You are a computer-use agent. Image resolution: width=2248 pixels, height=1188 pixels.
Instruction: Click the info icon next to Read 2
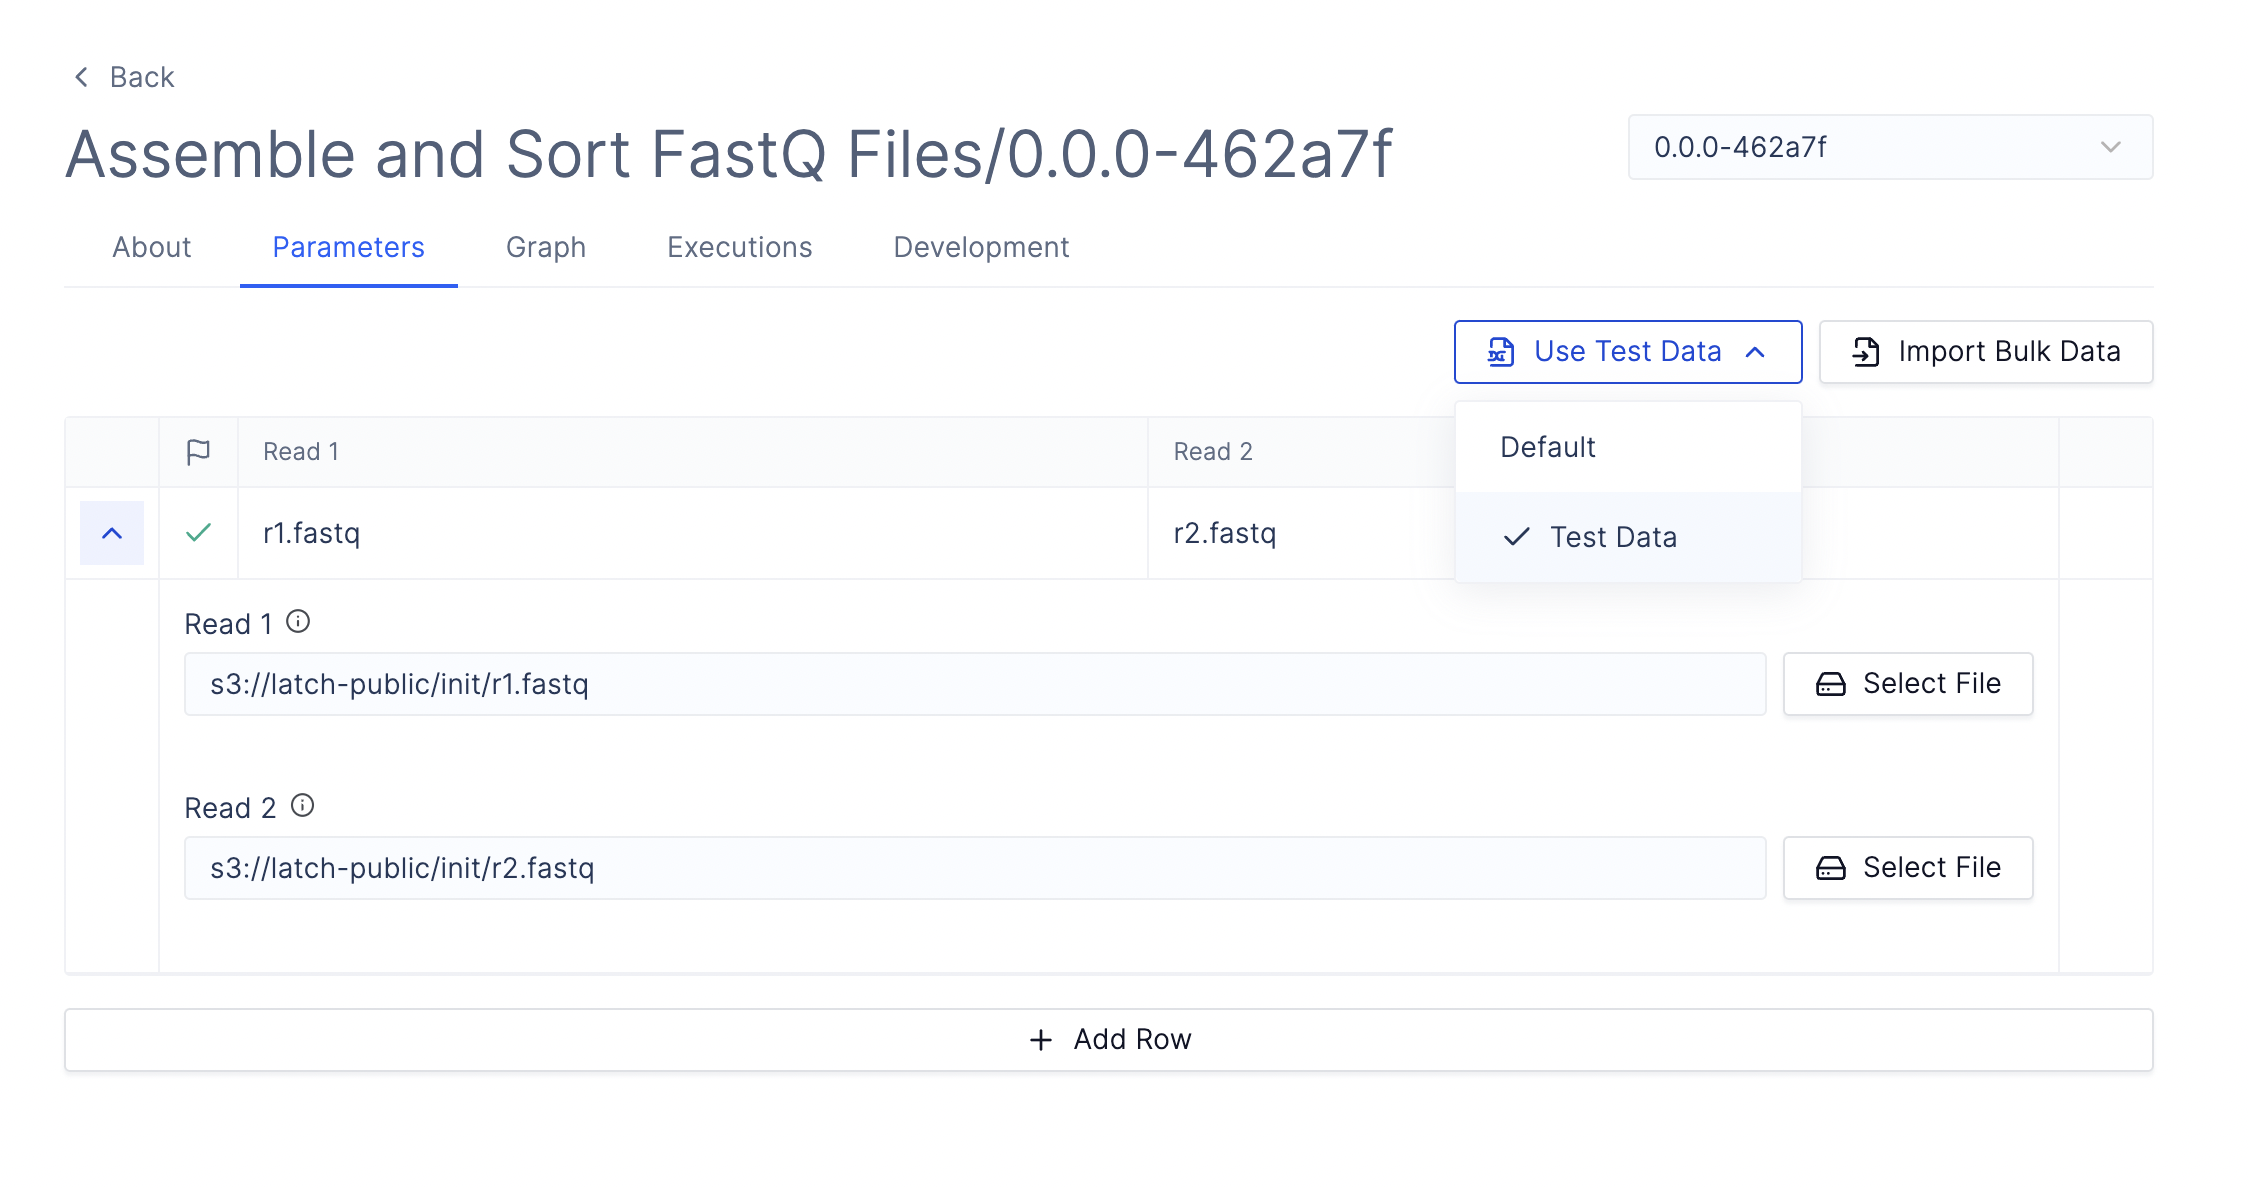[302, 806]
